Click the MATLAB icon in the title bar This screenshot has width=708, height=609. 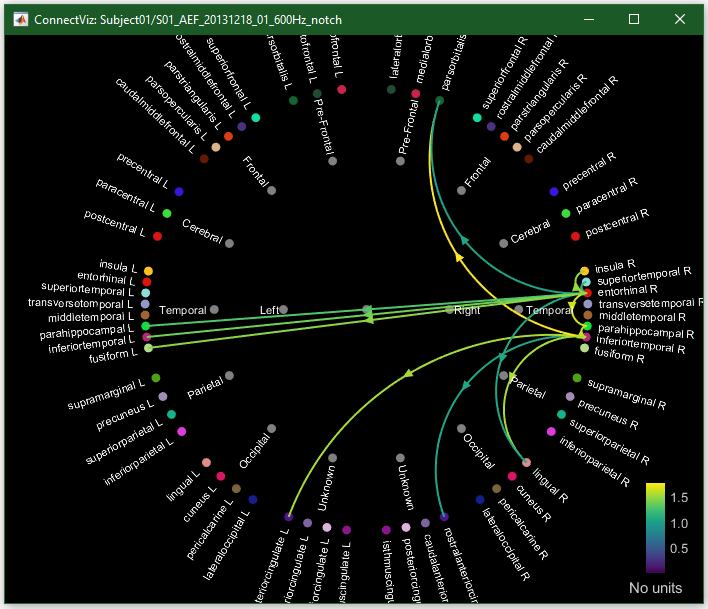[x=18, y=19]
